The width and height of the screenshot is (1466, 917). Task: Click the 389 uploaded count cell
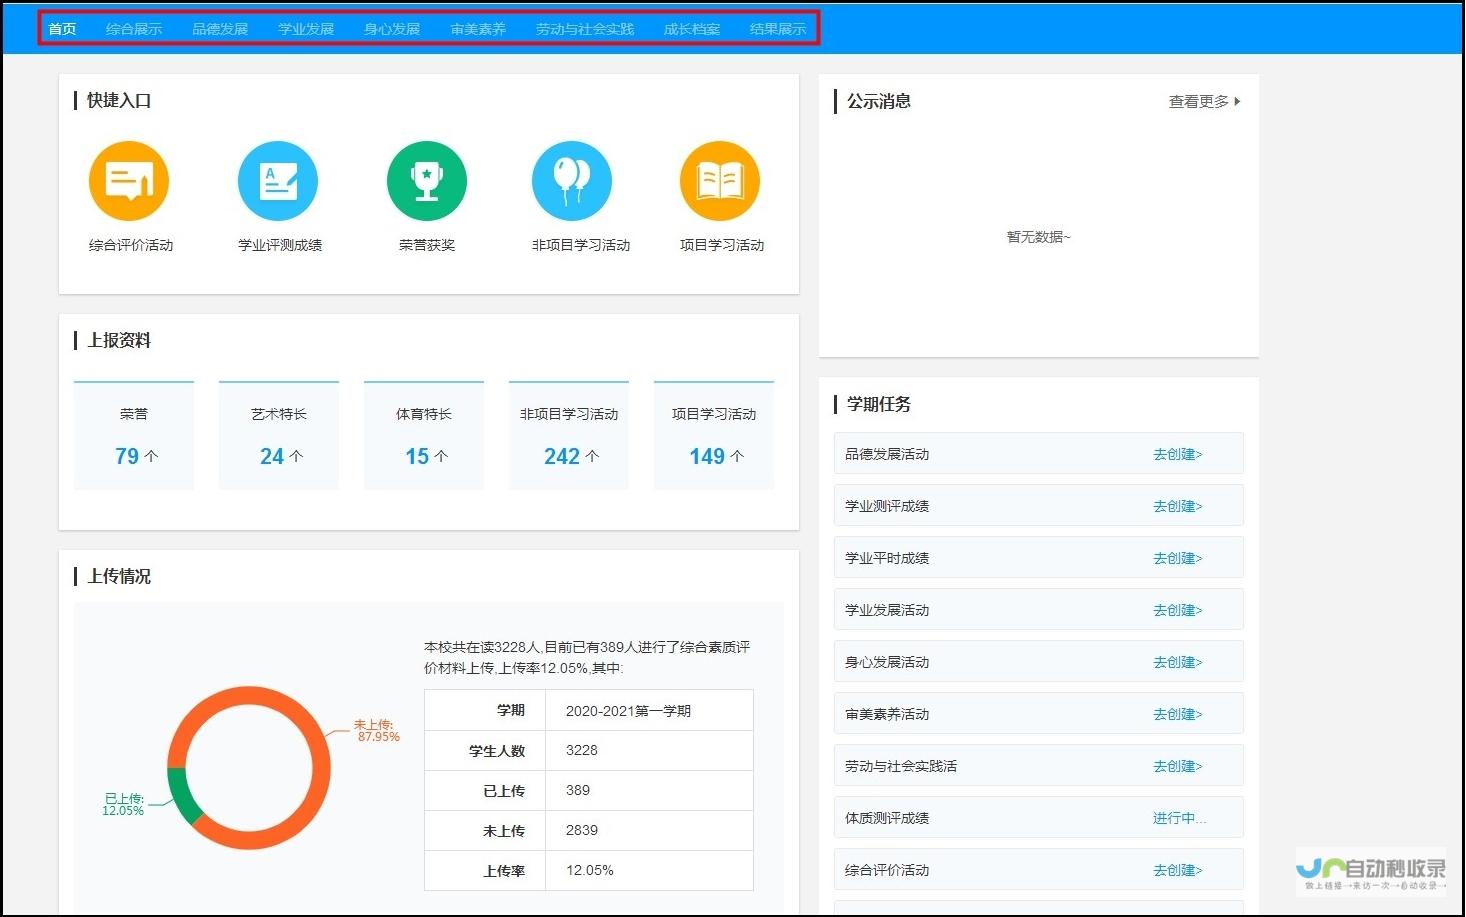pyautogui.click(x=649, y=791)
